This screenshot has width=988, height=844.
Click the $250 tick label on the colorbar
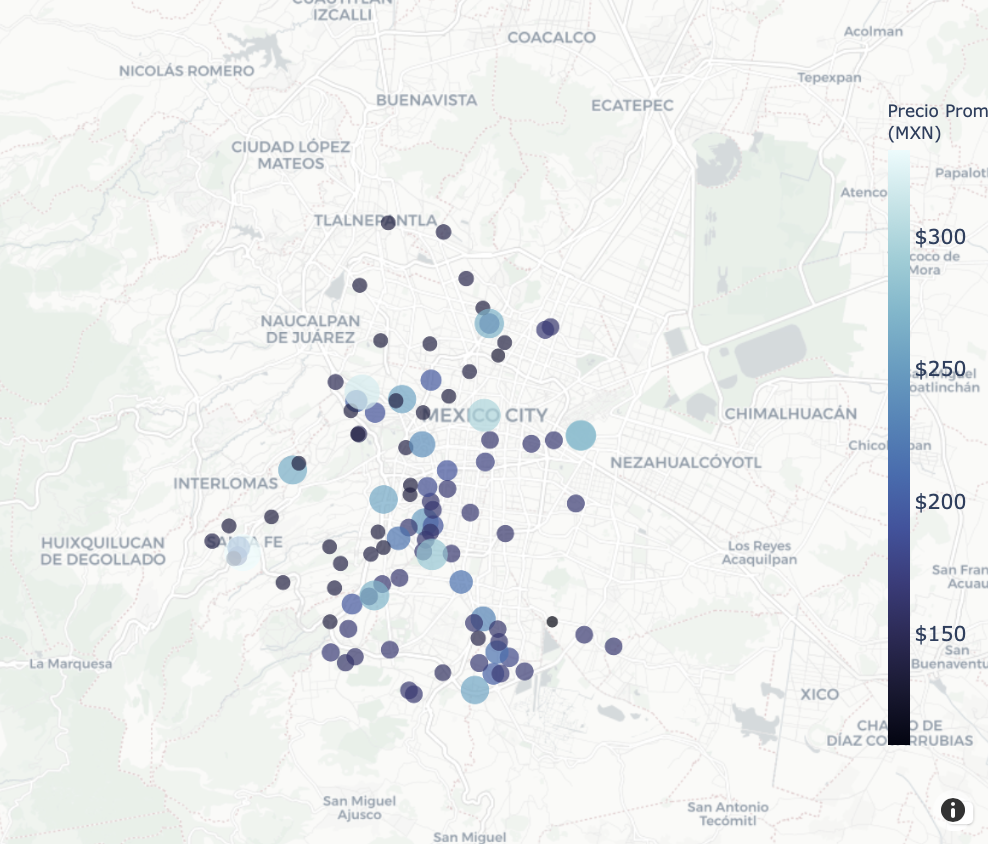(940, 369)
